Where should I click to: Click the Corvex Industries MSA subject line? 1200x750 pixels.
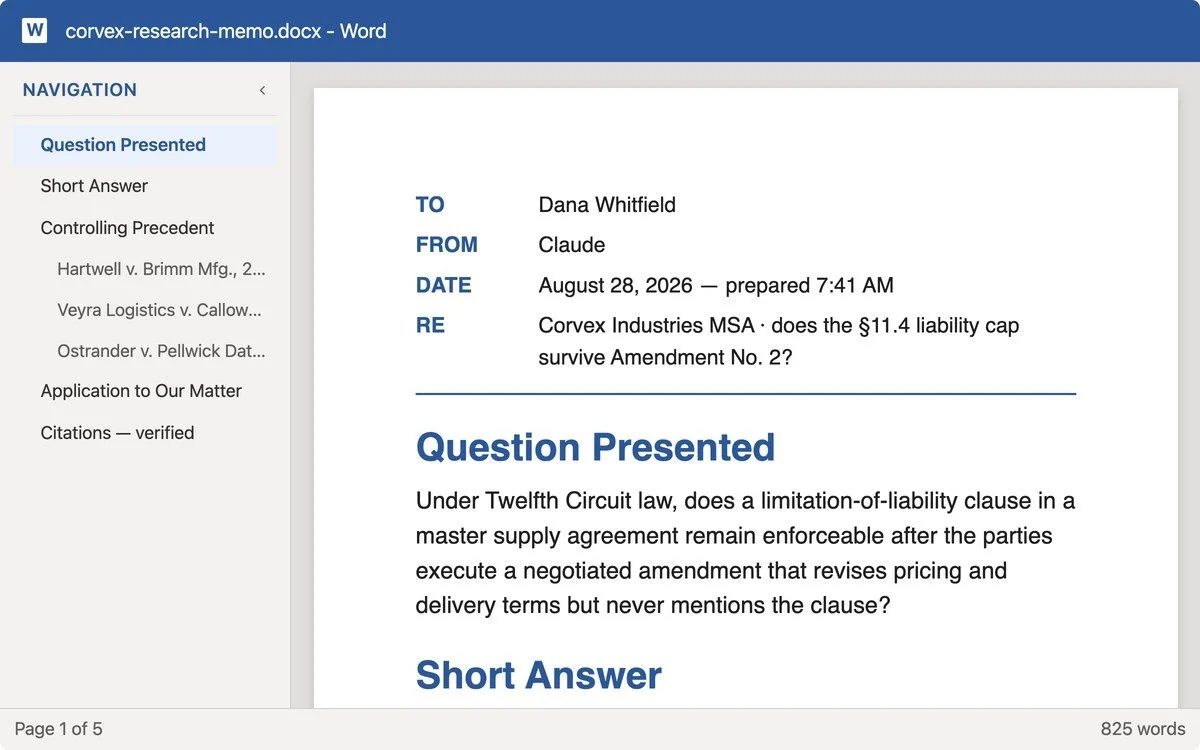779,341
